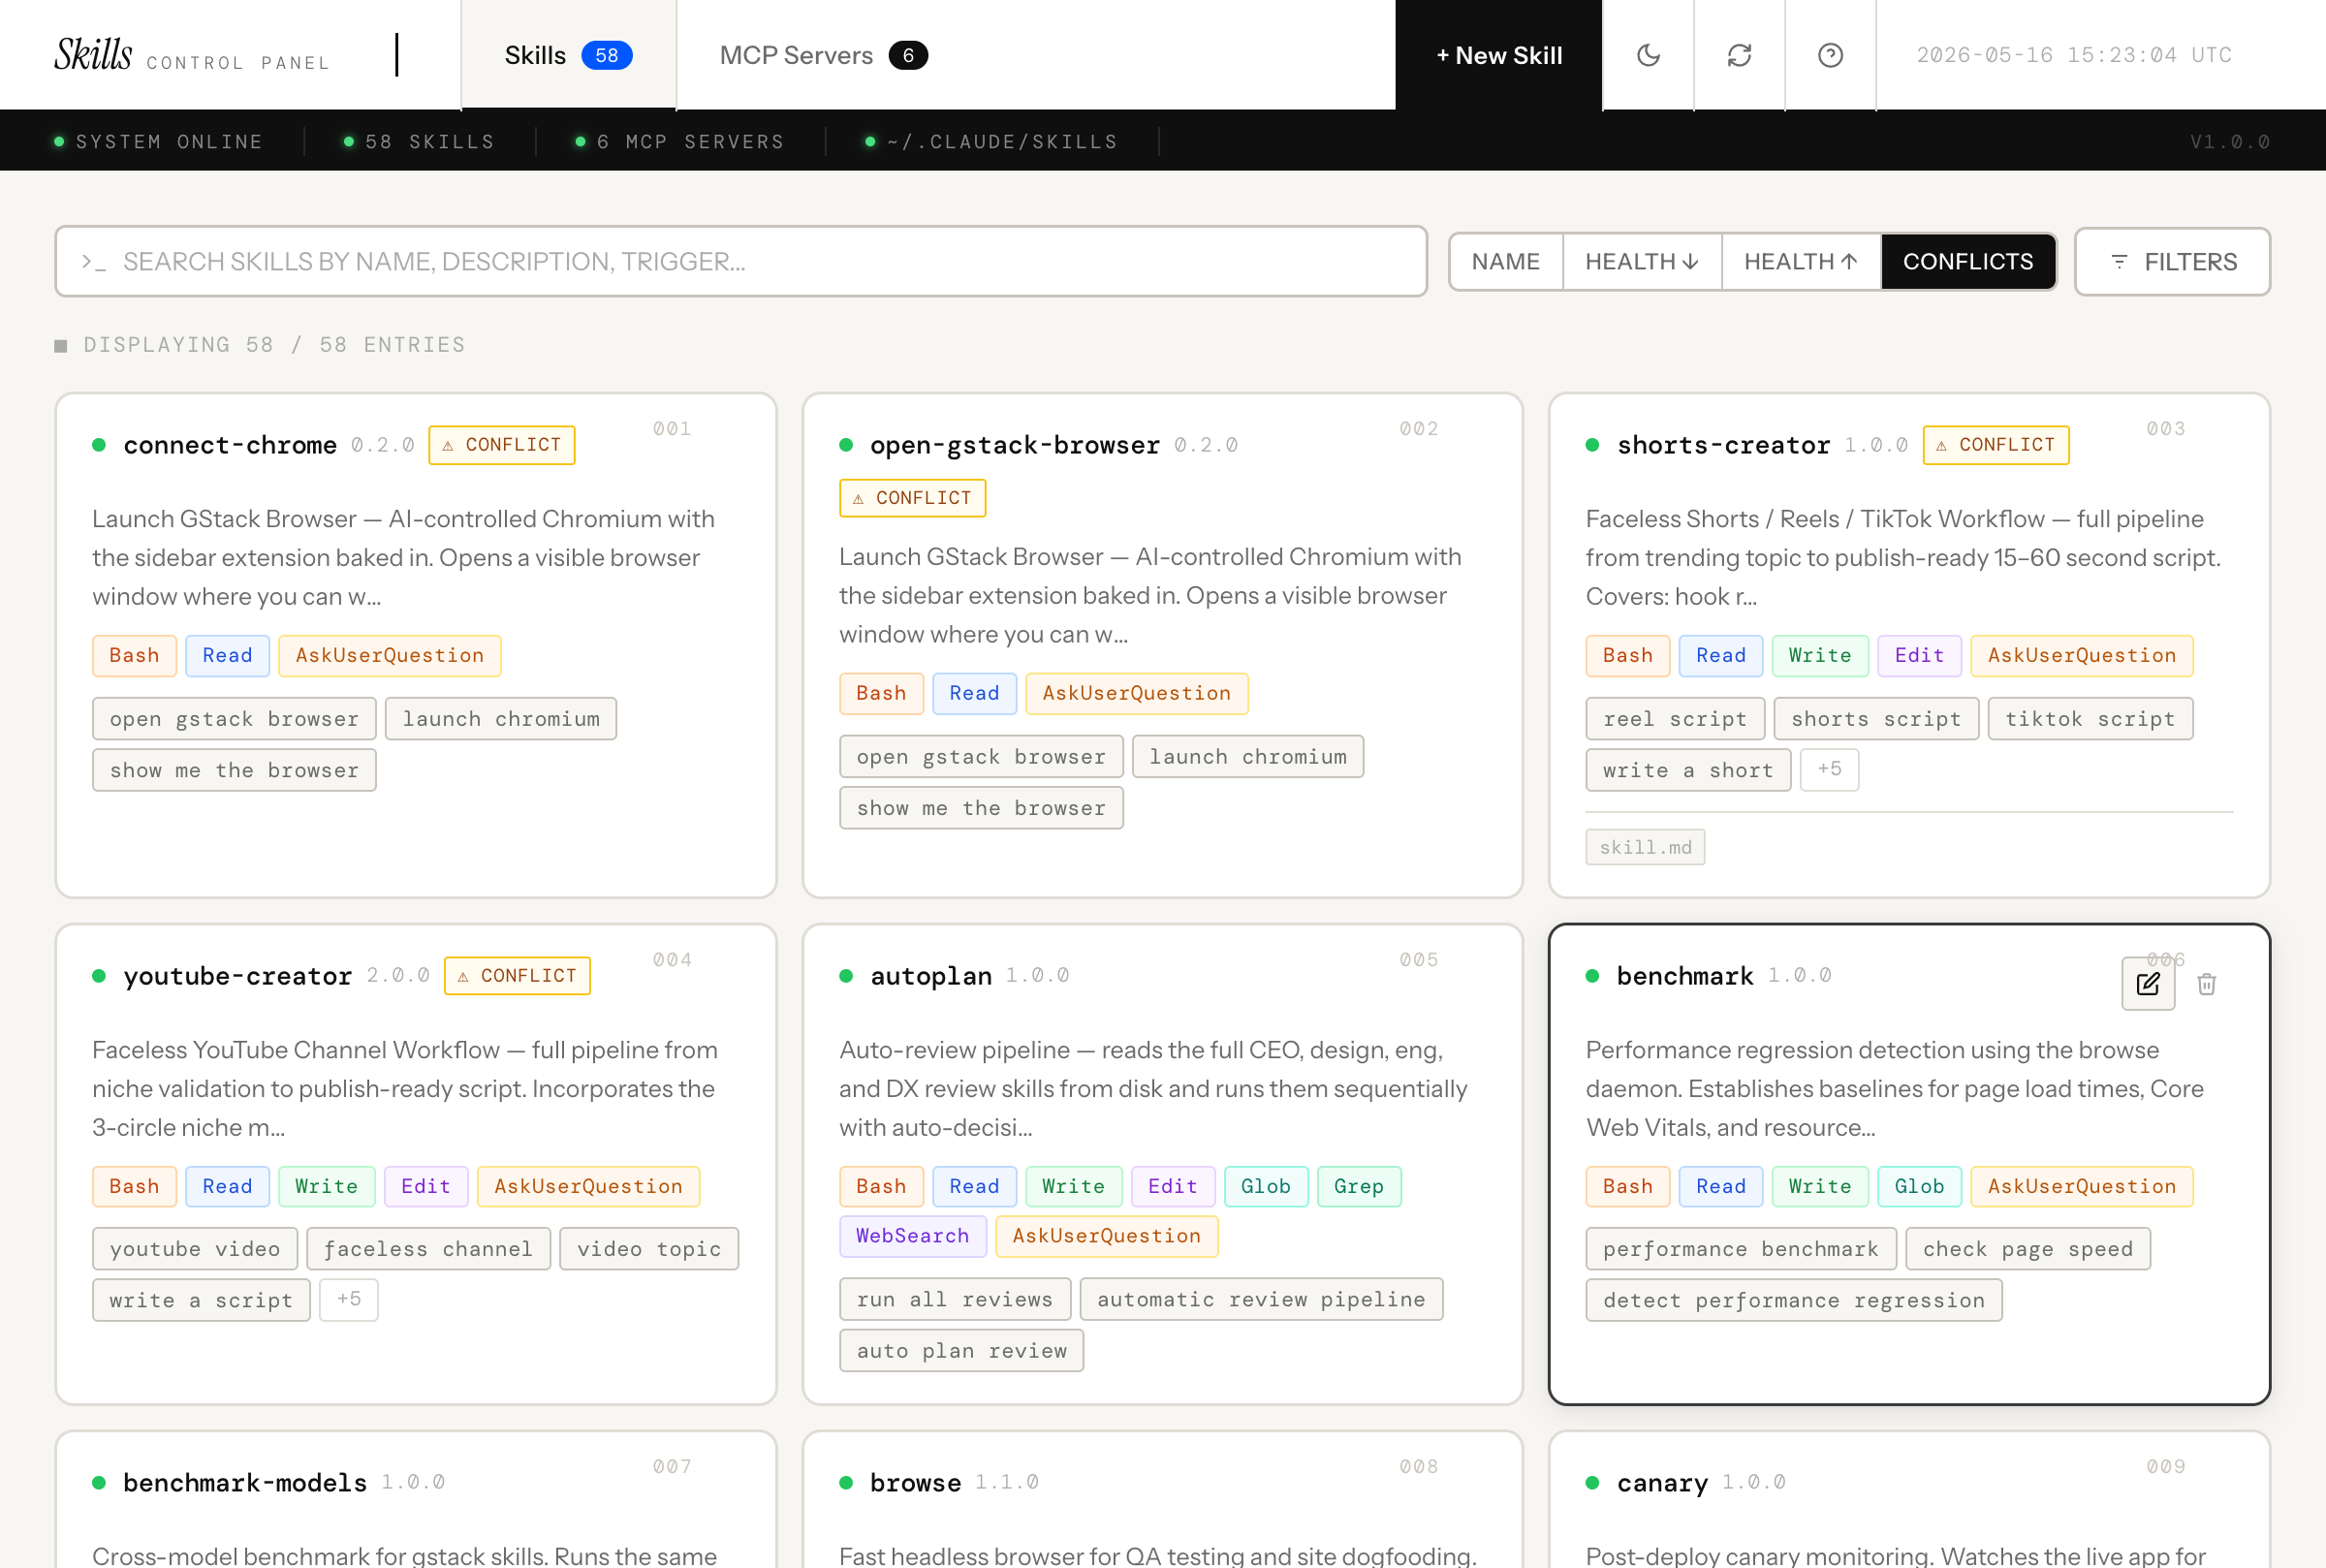The width and height of the screenshot is (2326, 1568).
Task: Click 'reel script' trigger chip
Action: (1675, 719)
